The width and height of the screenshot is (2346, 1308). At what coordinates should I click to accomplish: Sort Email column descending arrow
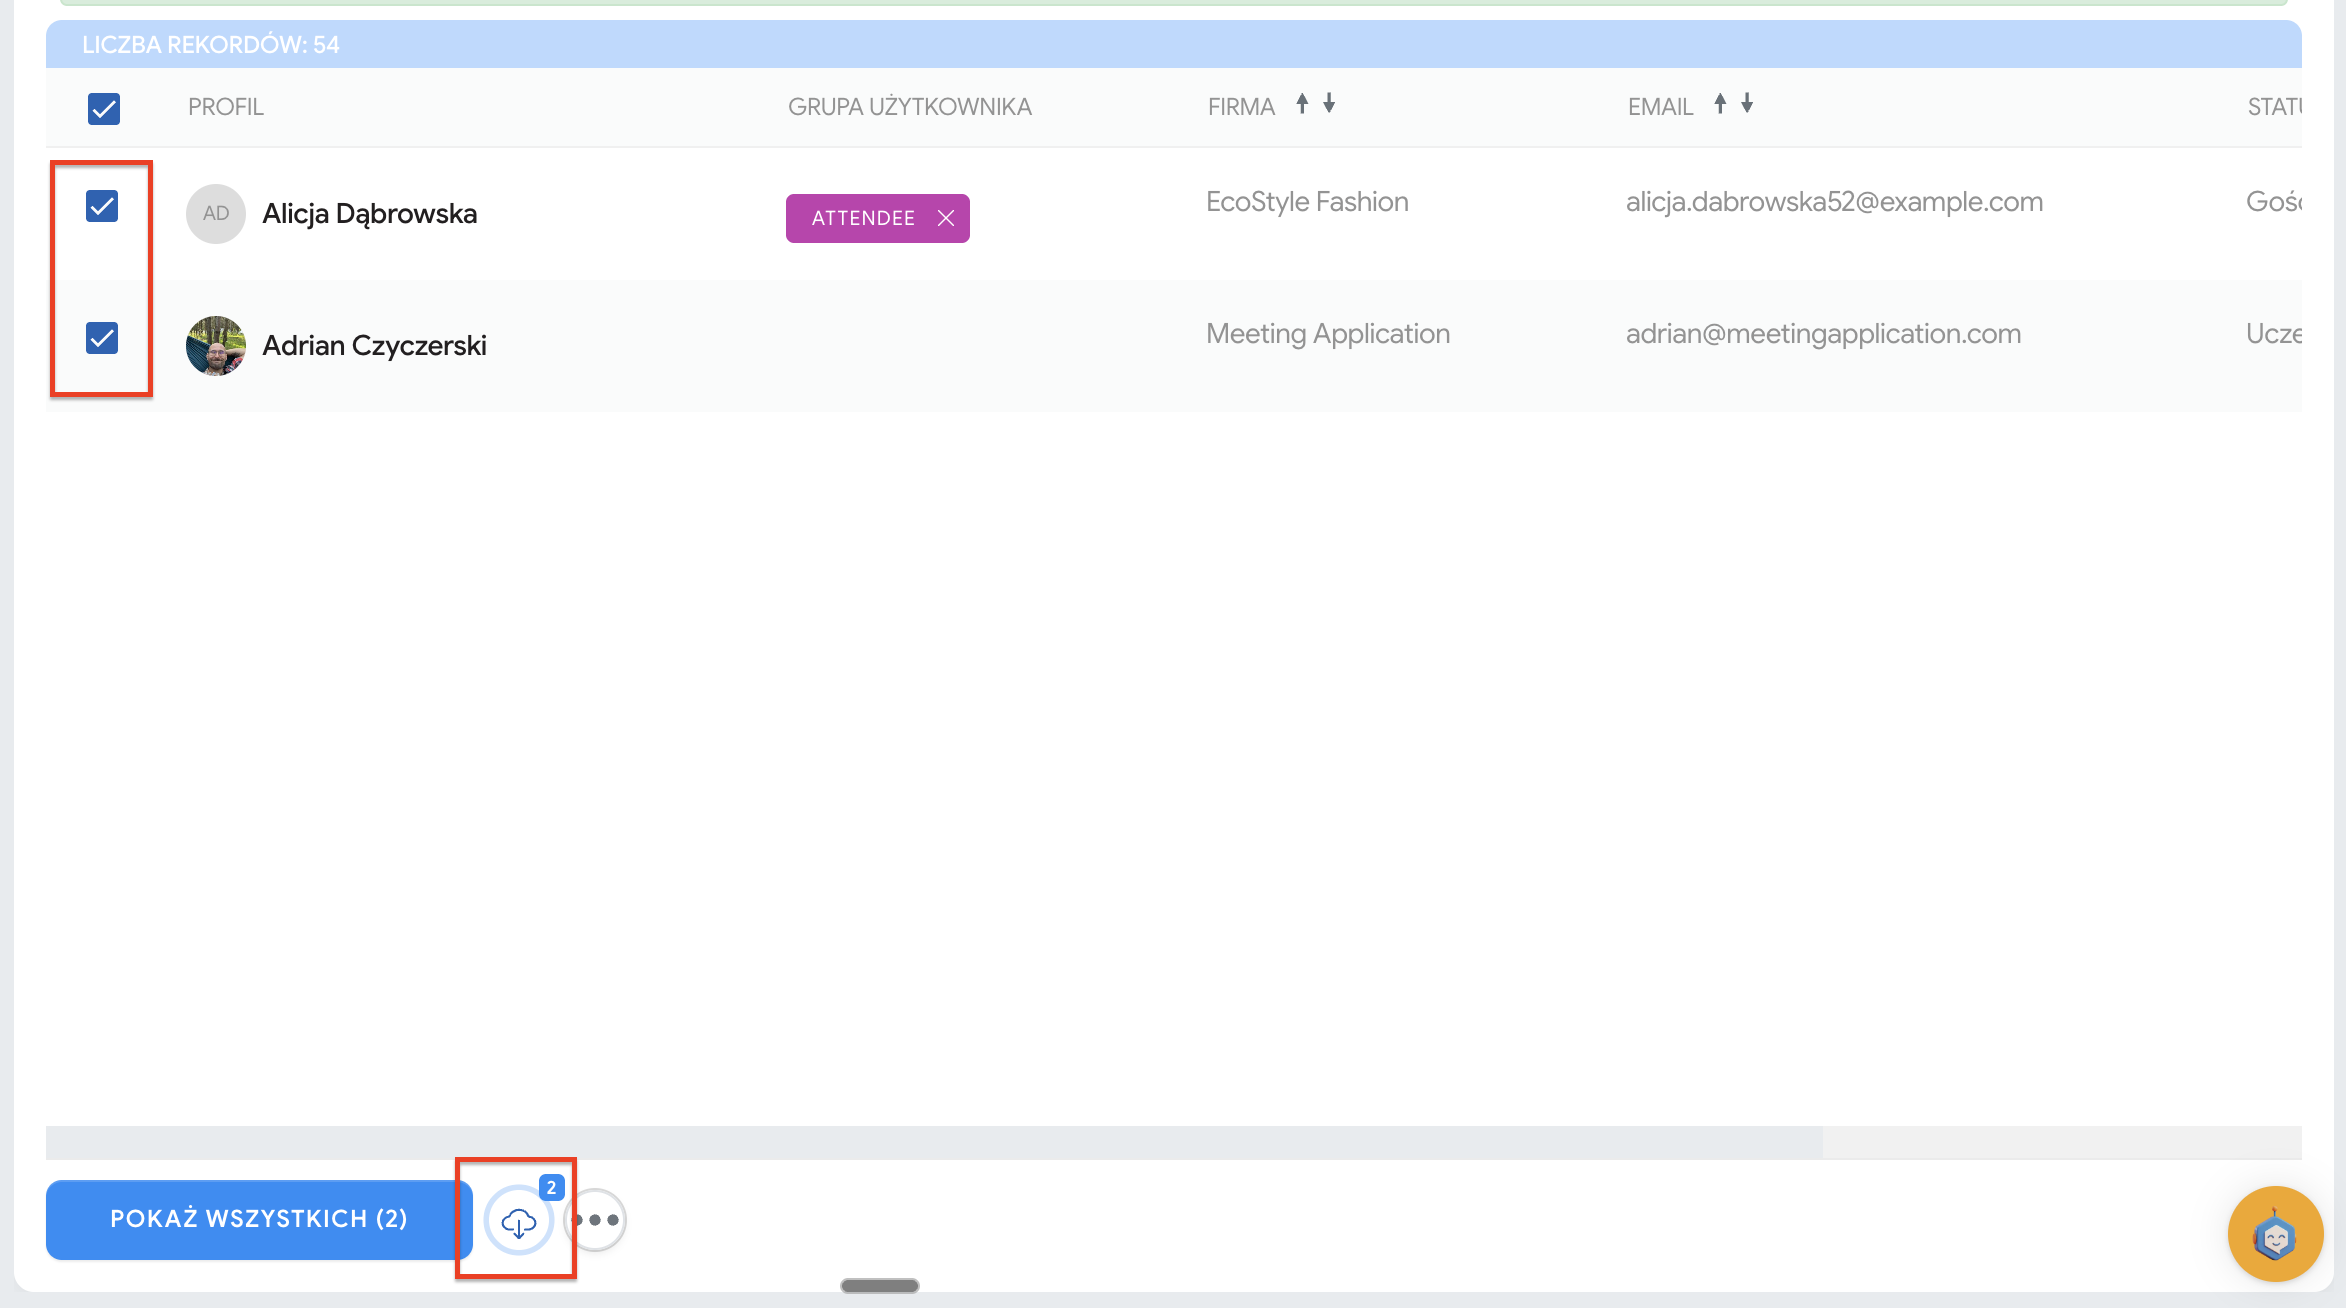click(1747, 104)
